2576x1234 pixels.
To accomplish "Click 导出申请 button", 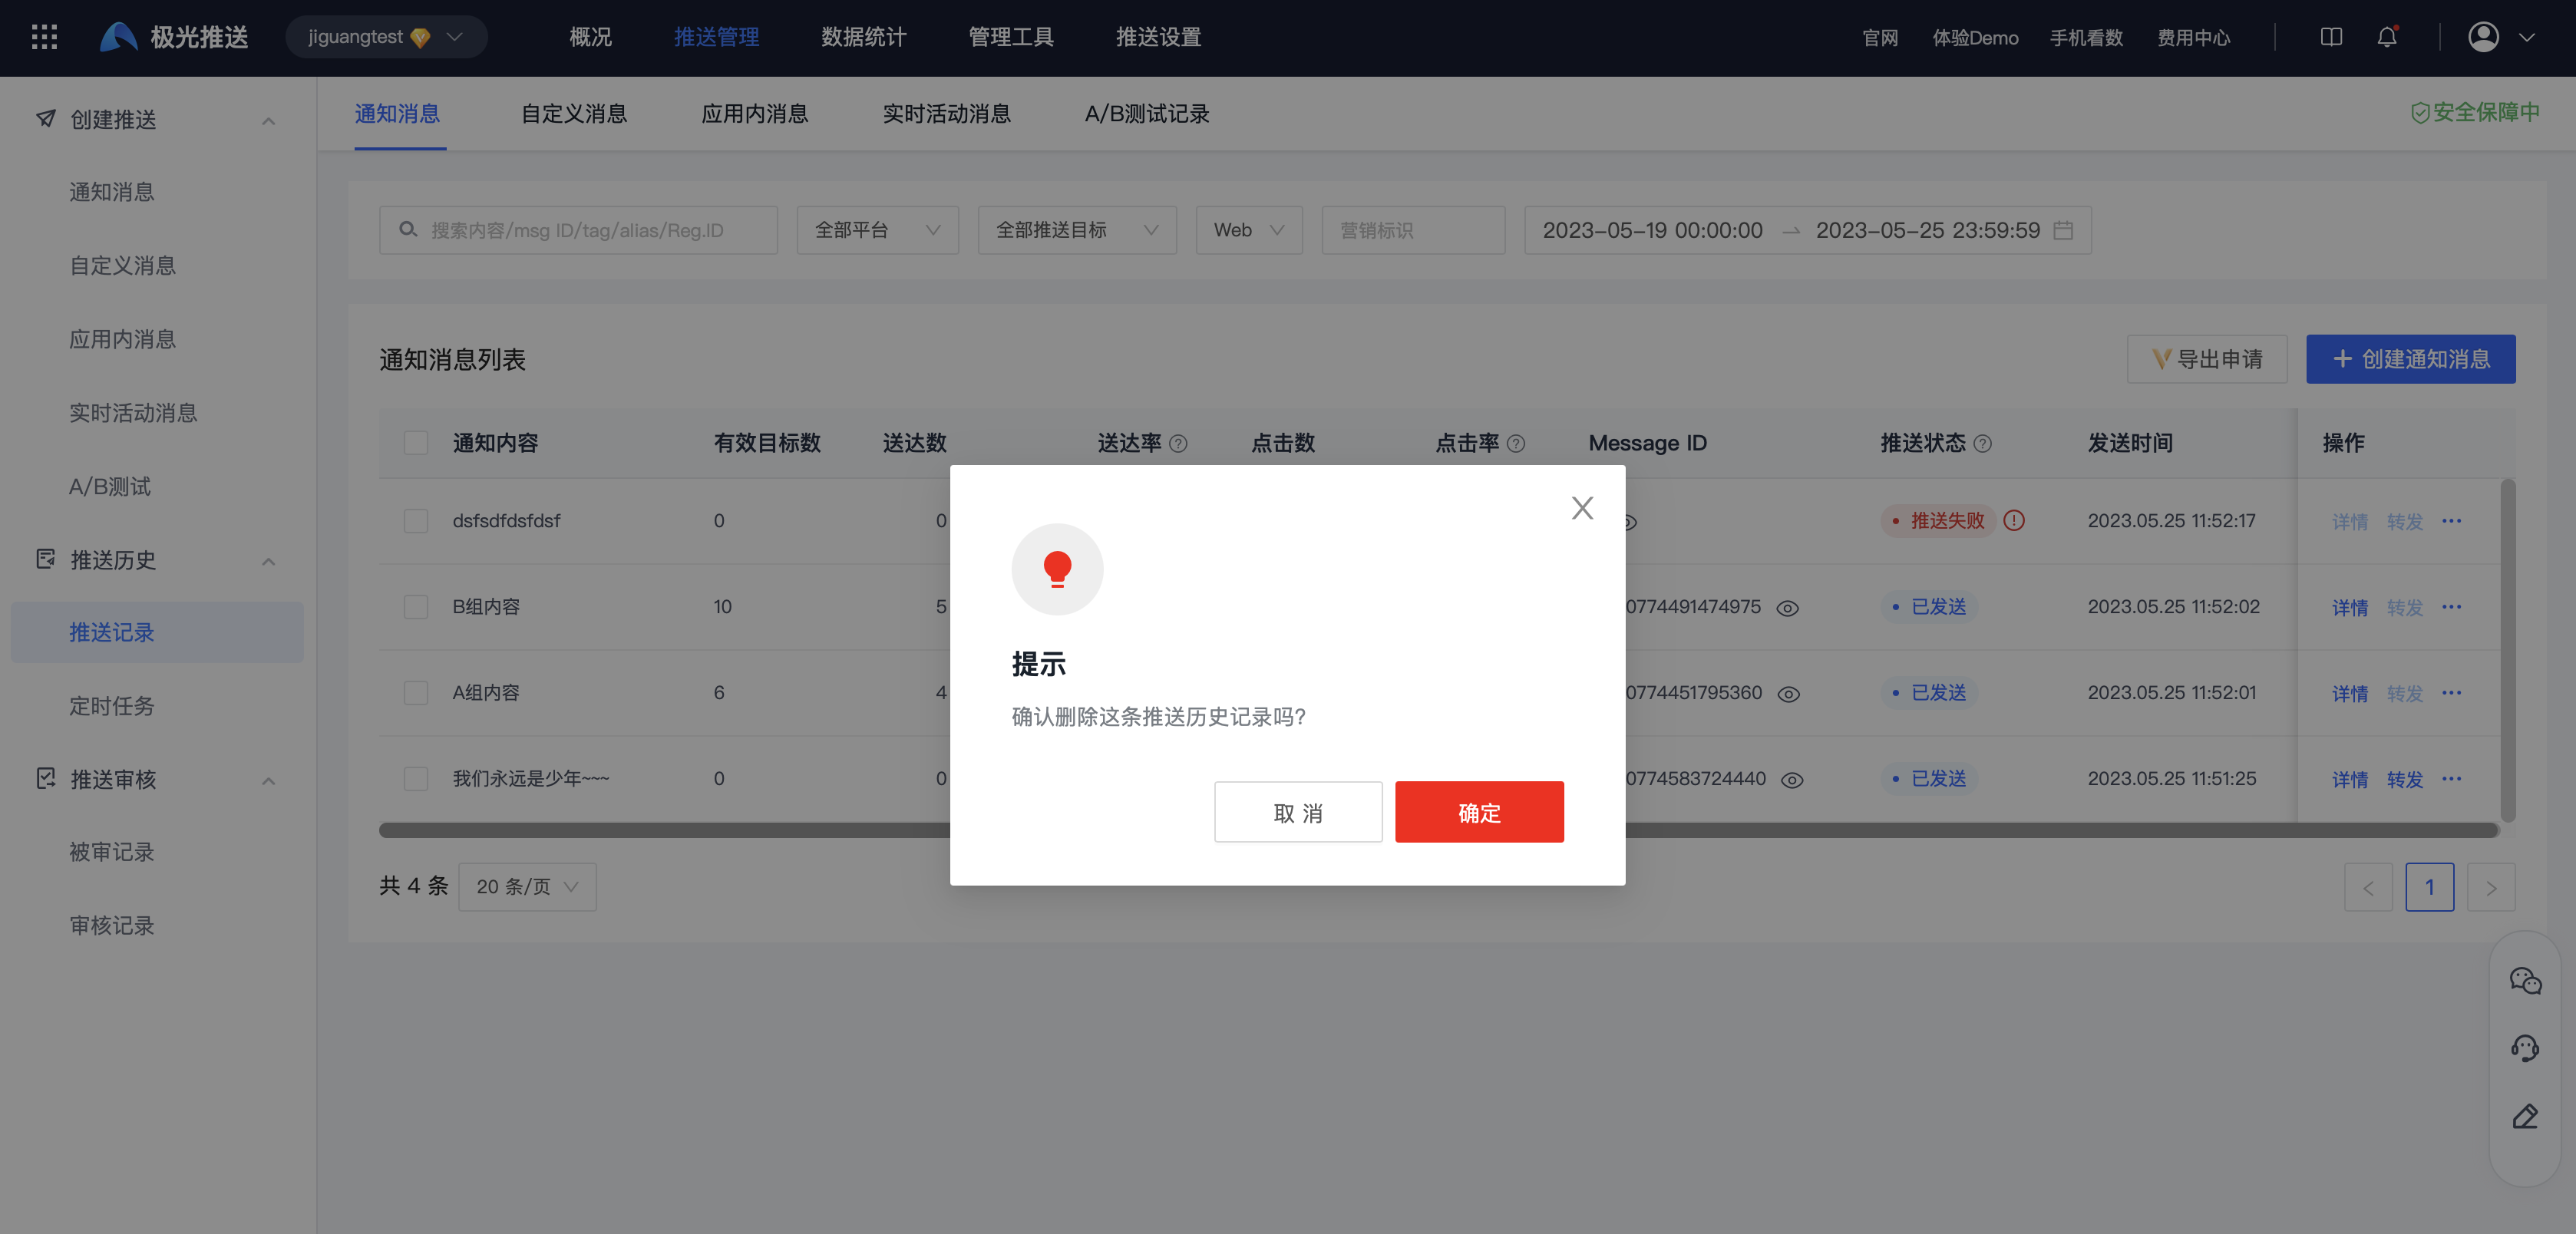I will coord(2206,359).
